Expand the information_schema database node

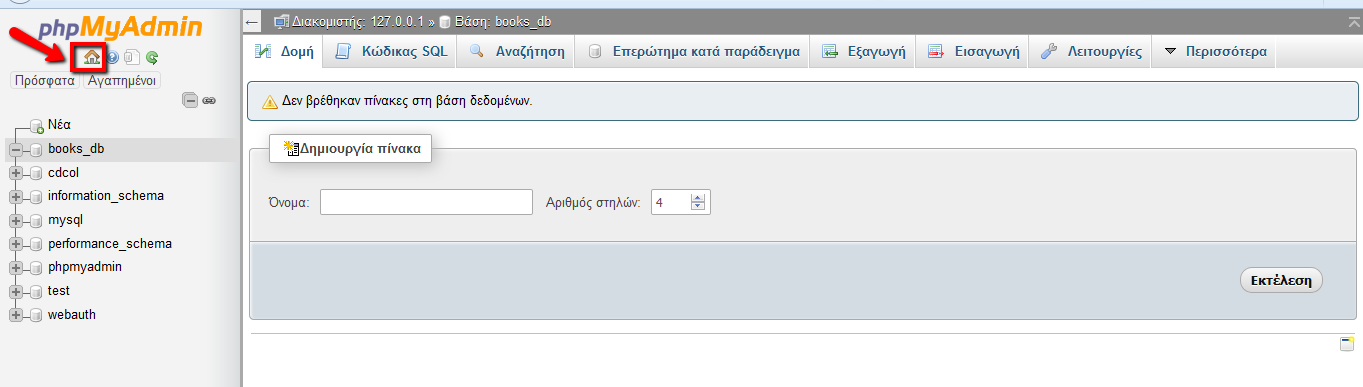[16, 197]
